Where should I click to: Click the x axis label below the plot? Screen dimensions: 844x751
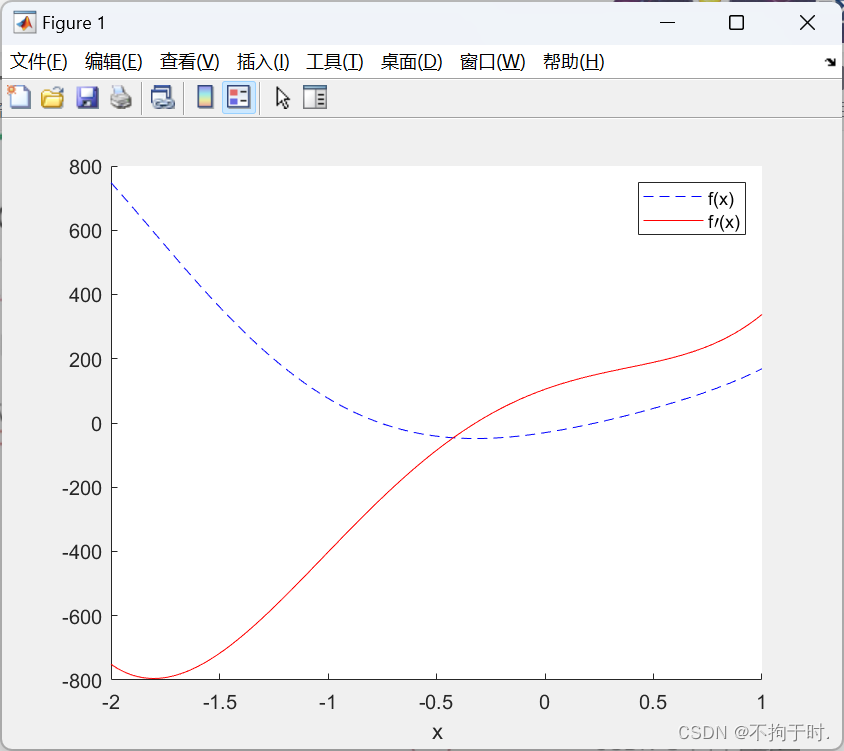pyautogui.click(x=437, y=732)
